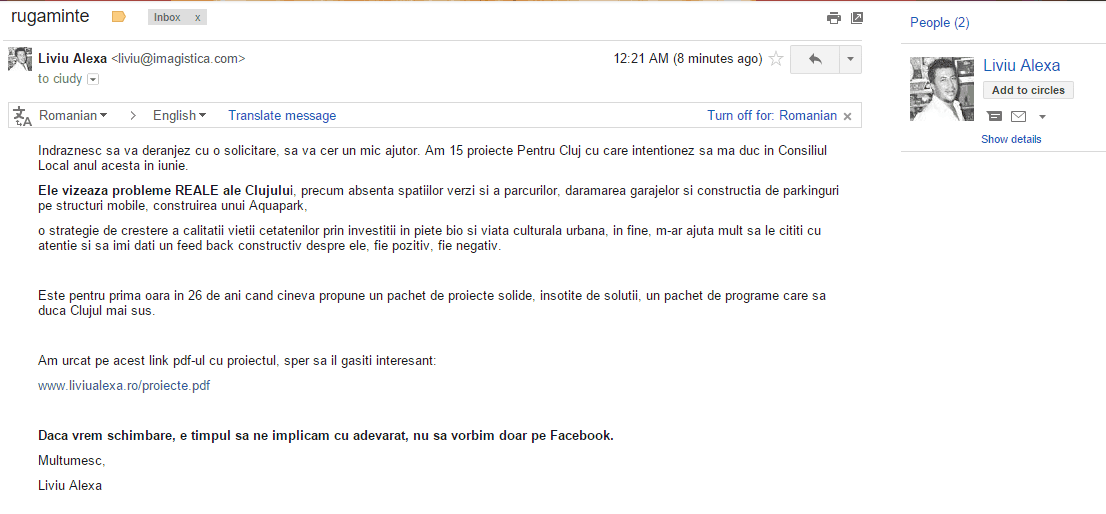Image resolution: width=1106 pixels, height=514 pixels.
Task: Click Translate message
Action: [x=282, y=115]
